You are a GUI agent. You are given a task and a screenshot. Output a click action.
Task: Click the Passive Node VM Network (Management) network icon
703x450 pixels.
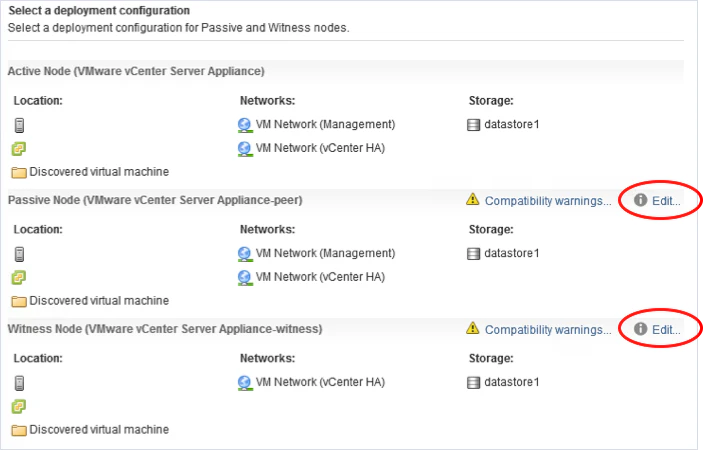tap(245, 254)
